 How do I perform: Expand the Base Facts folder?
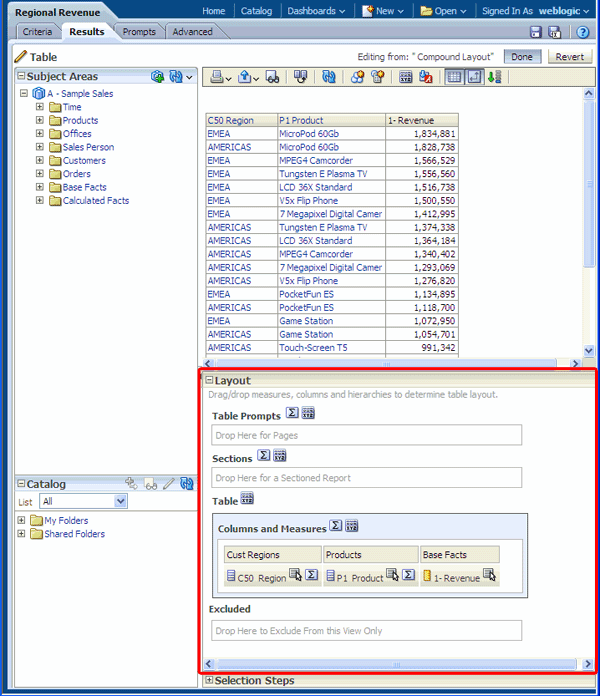point(39,187)
